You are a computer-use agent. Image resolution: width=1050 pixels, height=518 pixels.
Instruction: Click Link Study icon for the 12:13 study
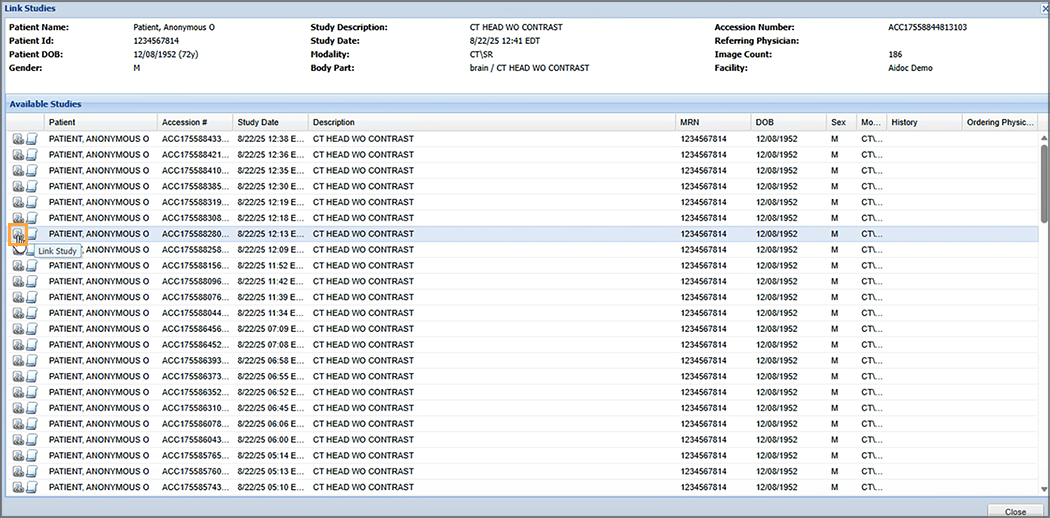(x=18, y=234)
